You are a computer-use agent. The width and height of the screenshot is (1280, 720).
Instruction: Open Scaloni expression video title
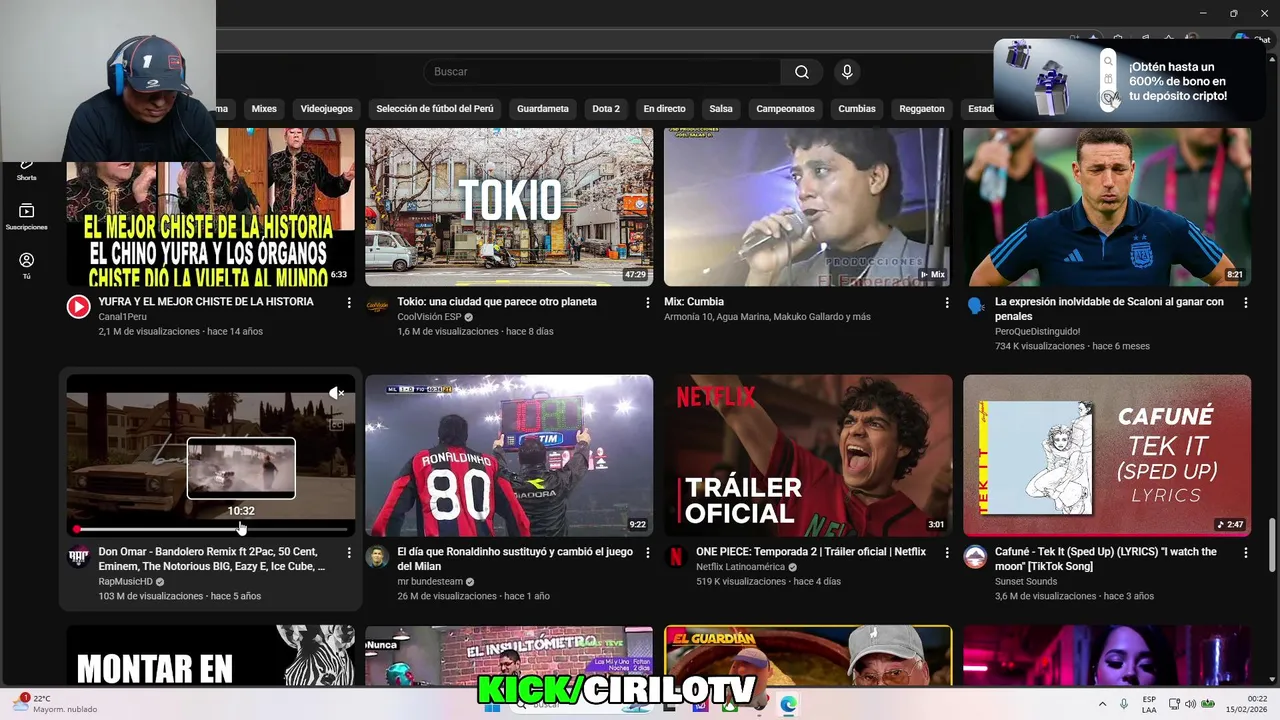1109,309
